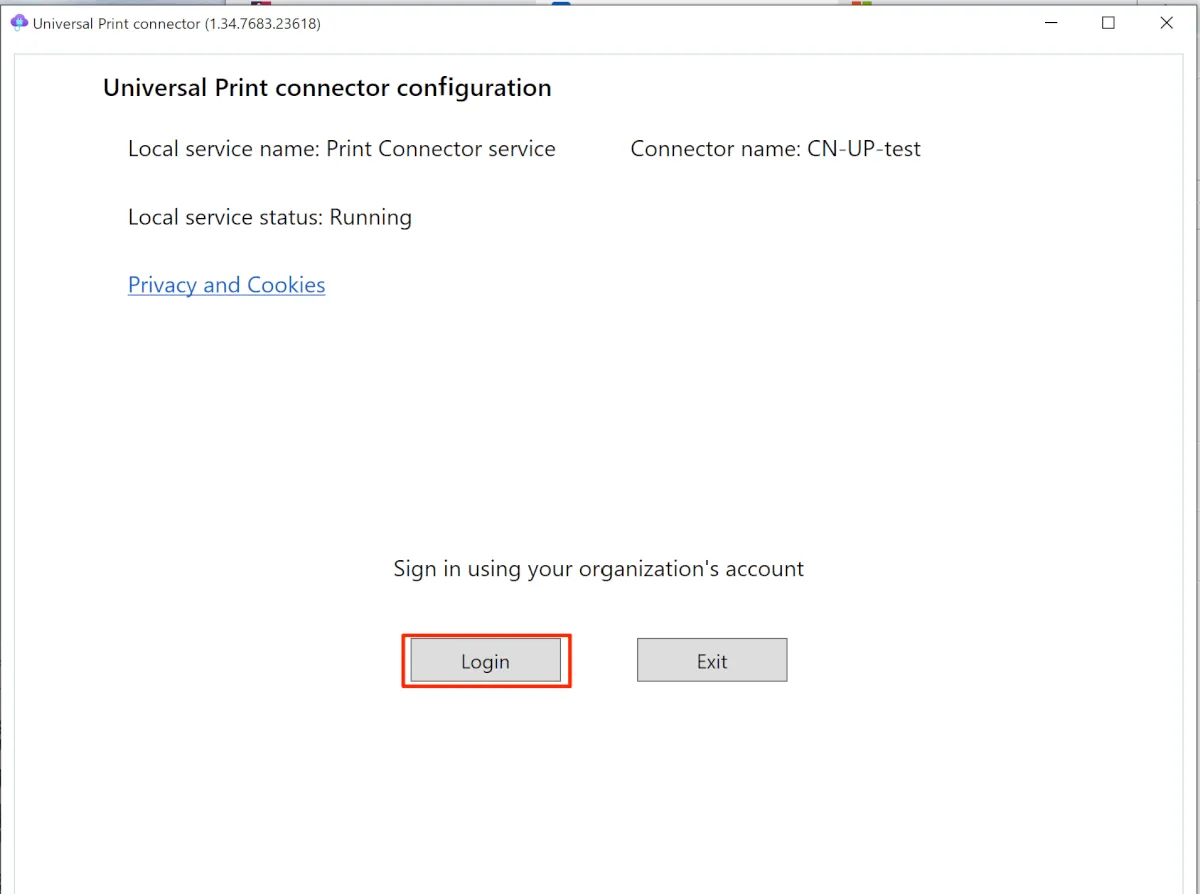Click the word Running in service status
Screen dimensions: 1200x894
370,217
